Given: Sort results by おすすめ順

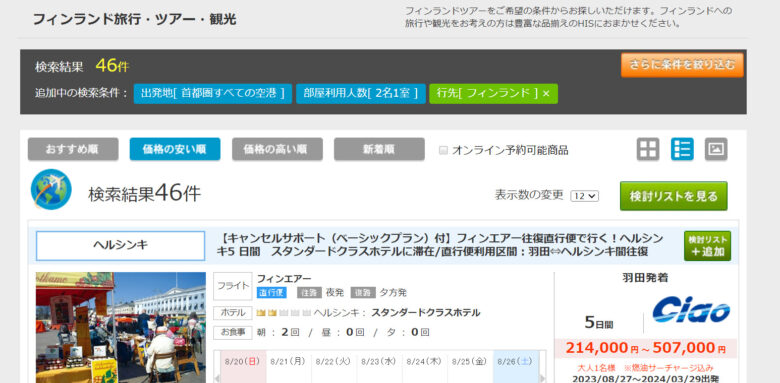Looking at the screenshot, I should tap(73, 149).
